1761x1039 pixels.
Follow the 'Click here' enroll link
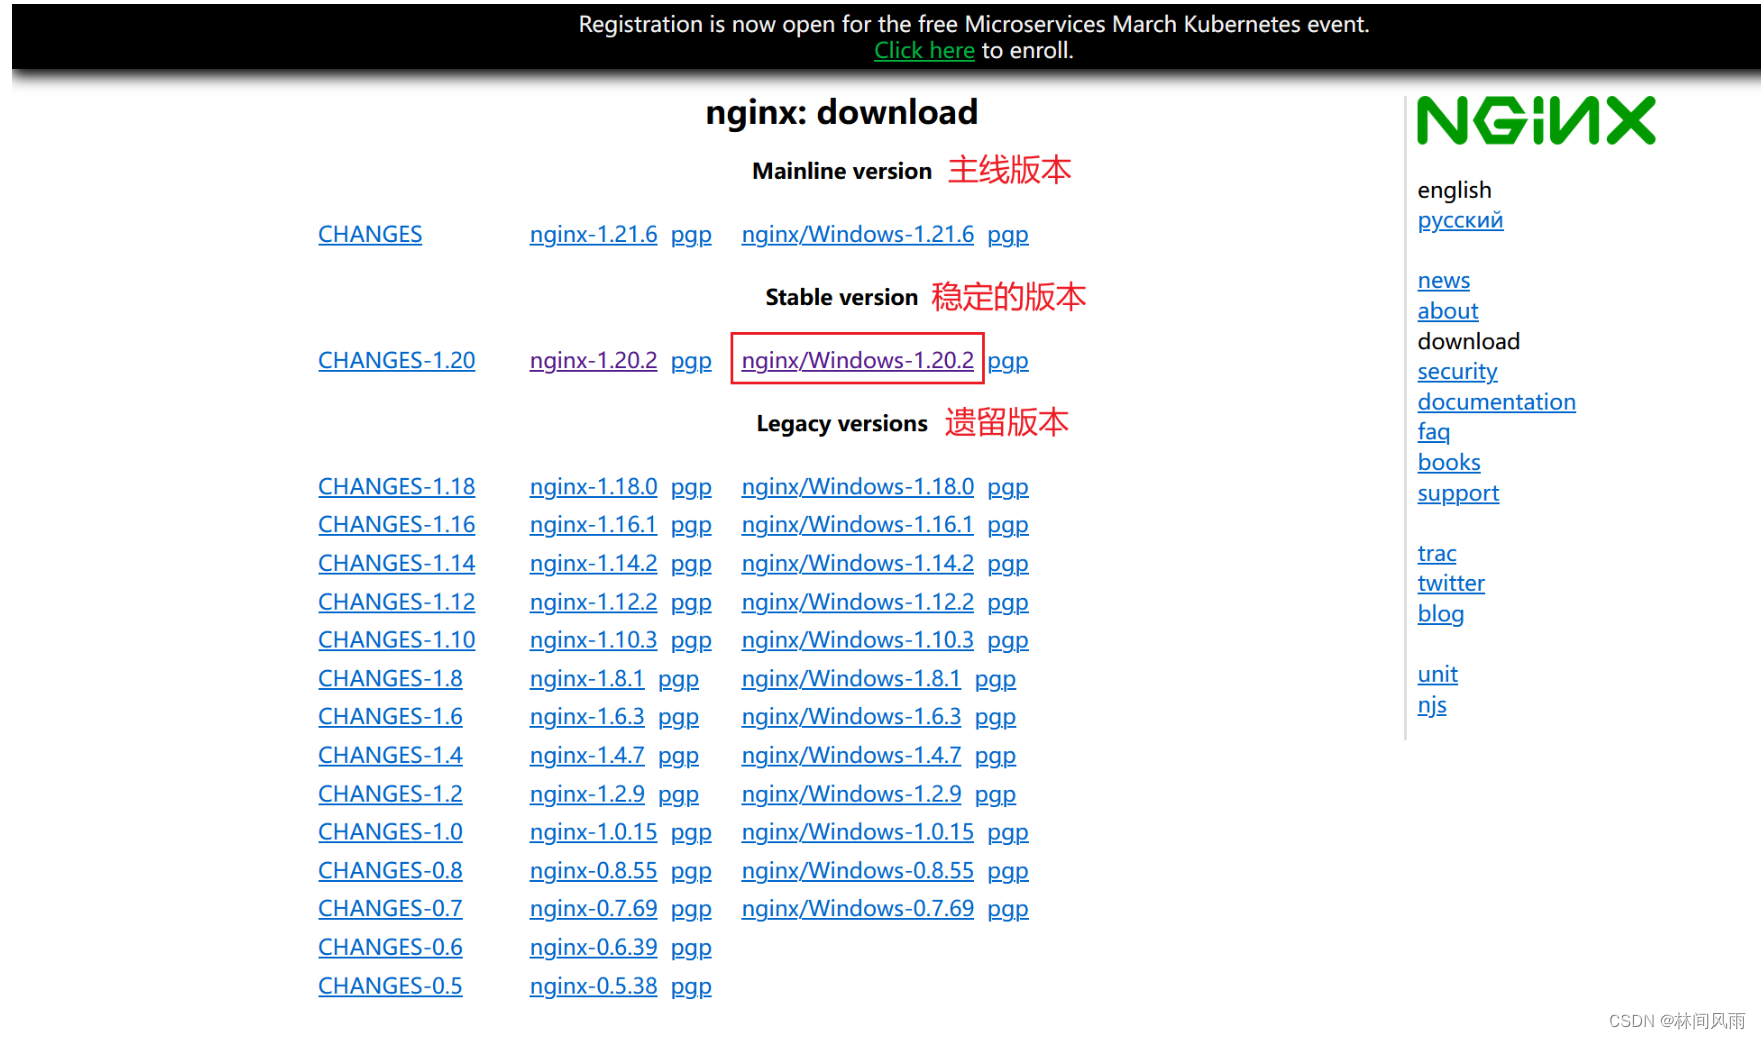click(924, 51)
